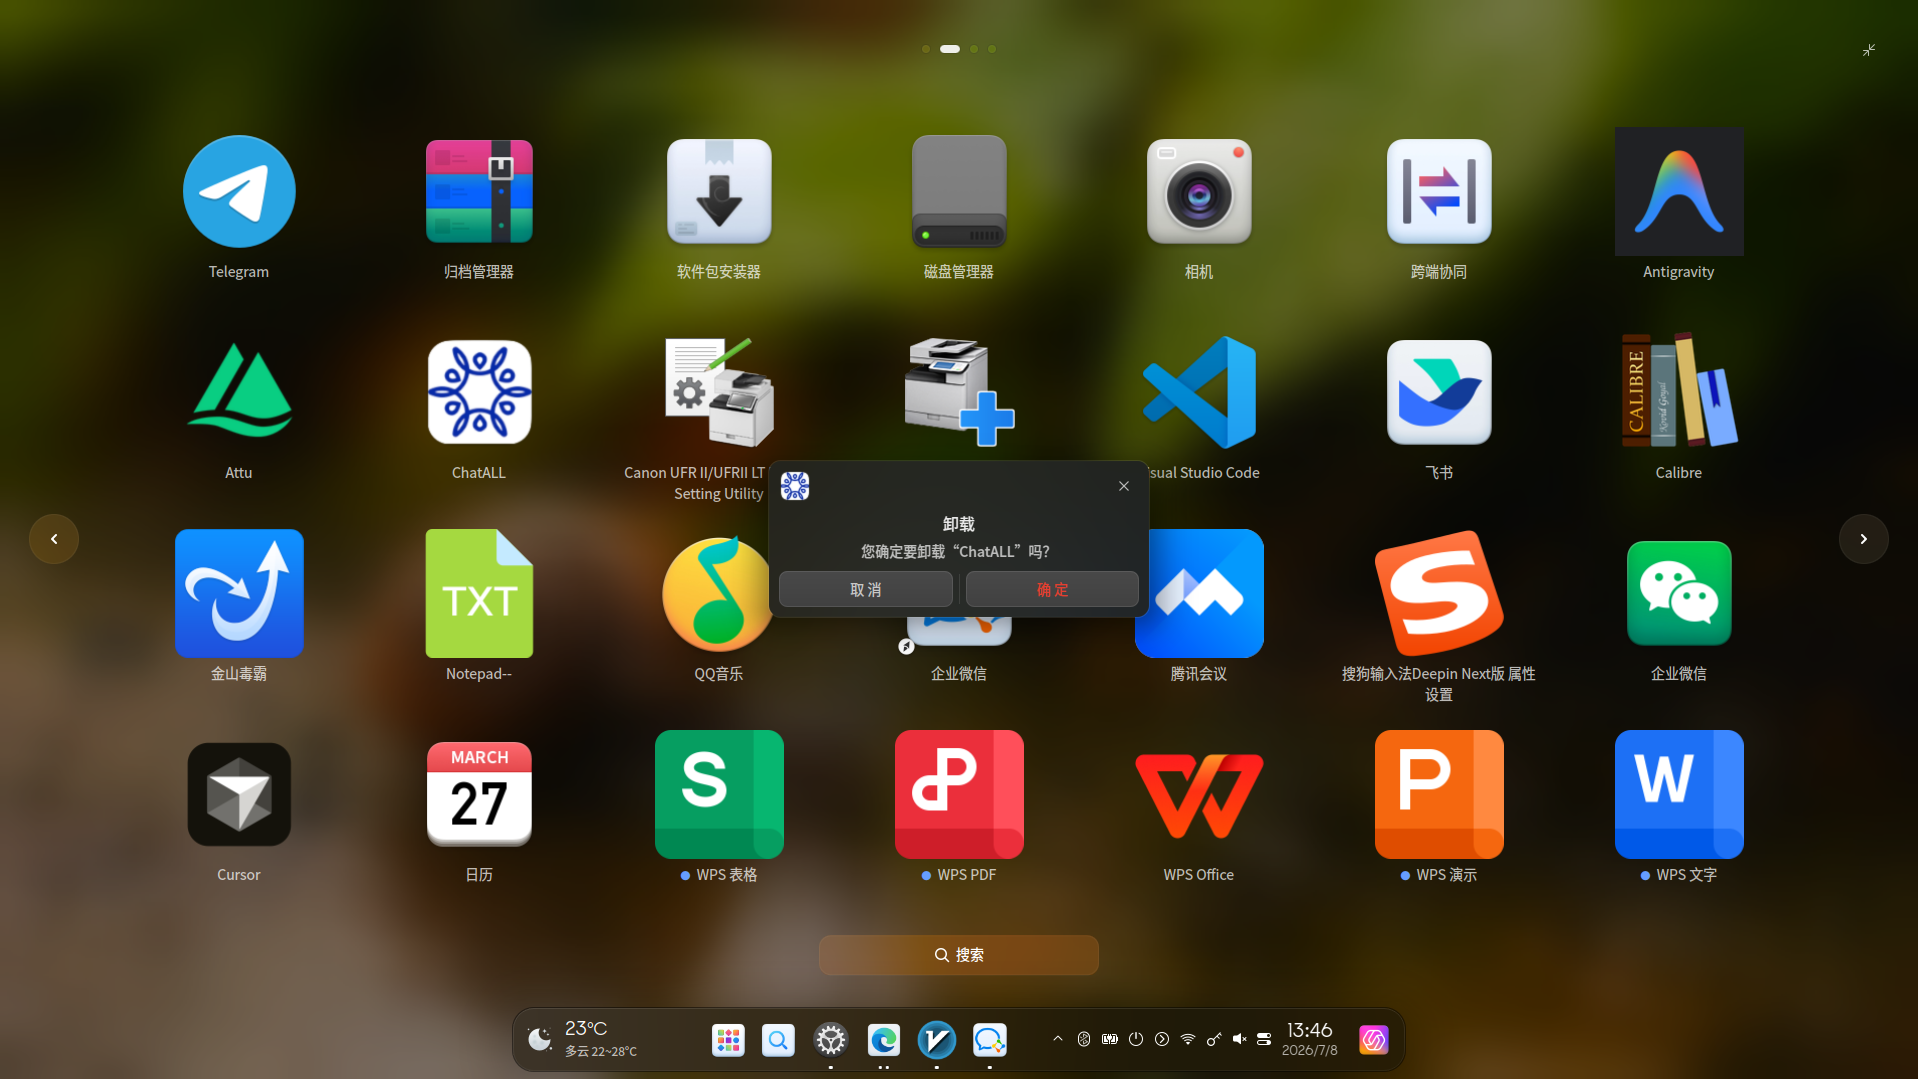The width and height of the screenshot is (1918, 1079).
Task: Open the settings gear in the dock
Action: [831, 1040]
